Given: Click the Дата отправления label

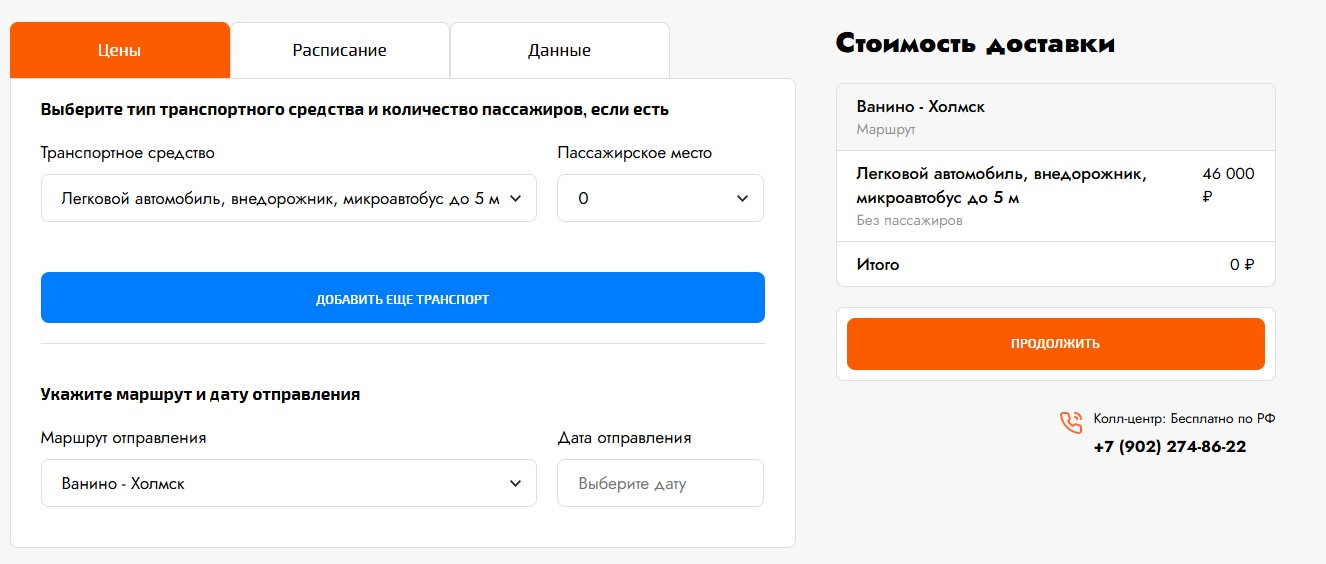Looking at the screenshot, I should [x=624, y=438].
